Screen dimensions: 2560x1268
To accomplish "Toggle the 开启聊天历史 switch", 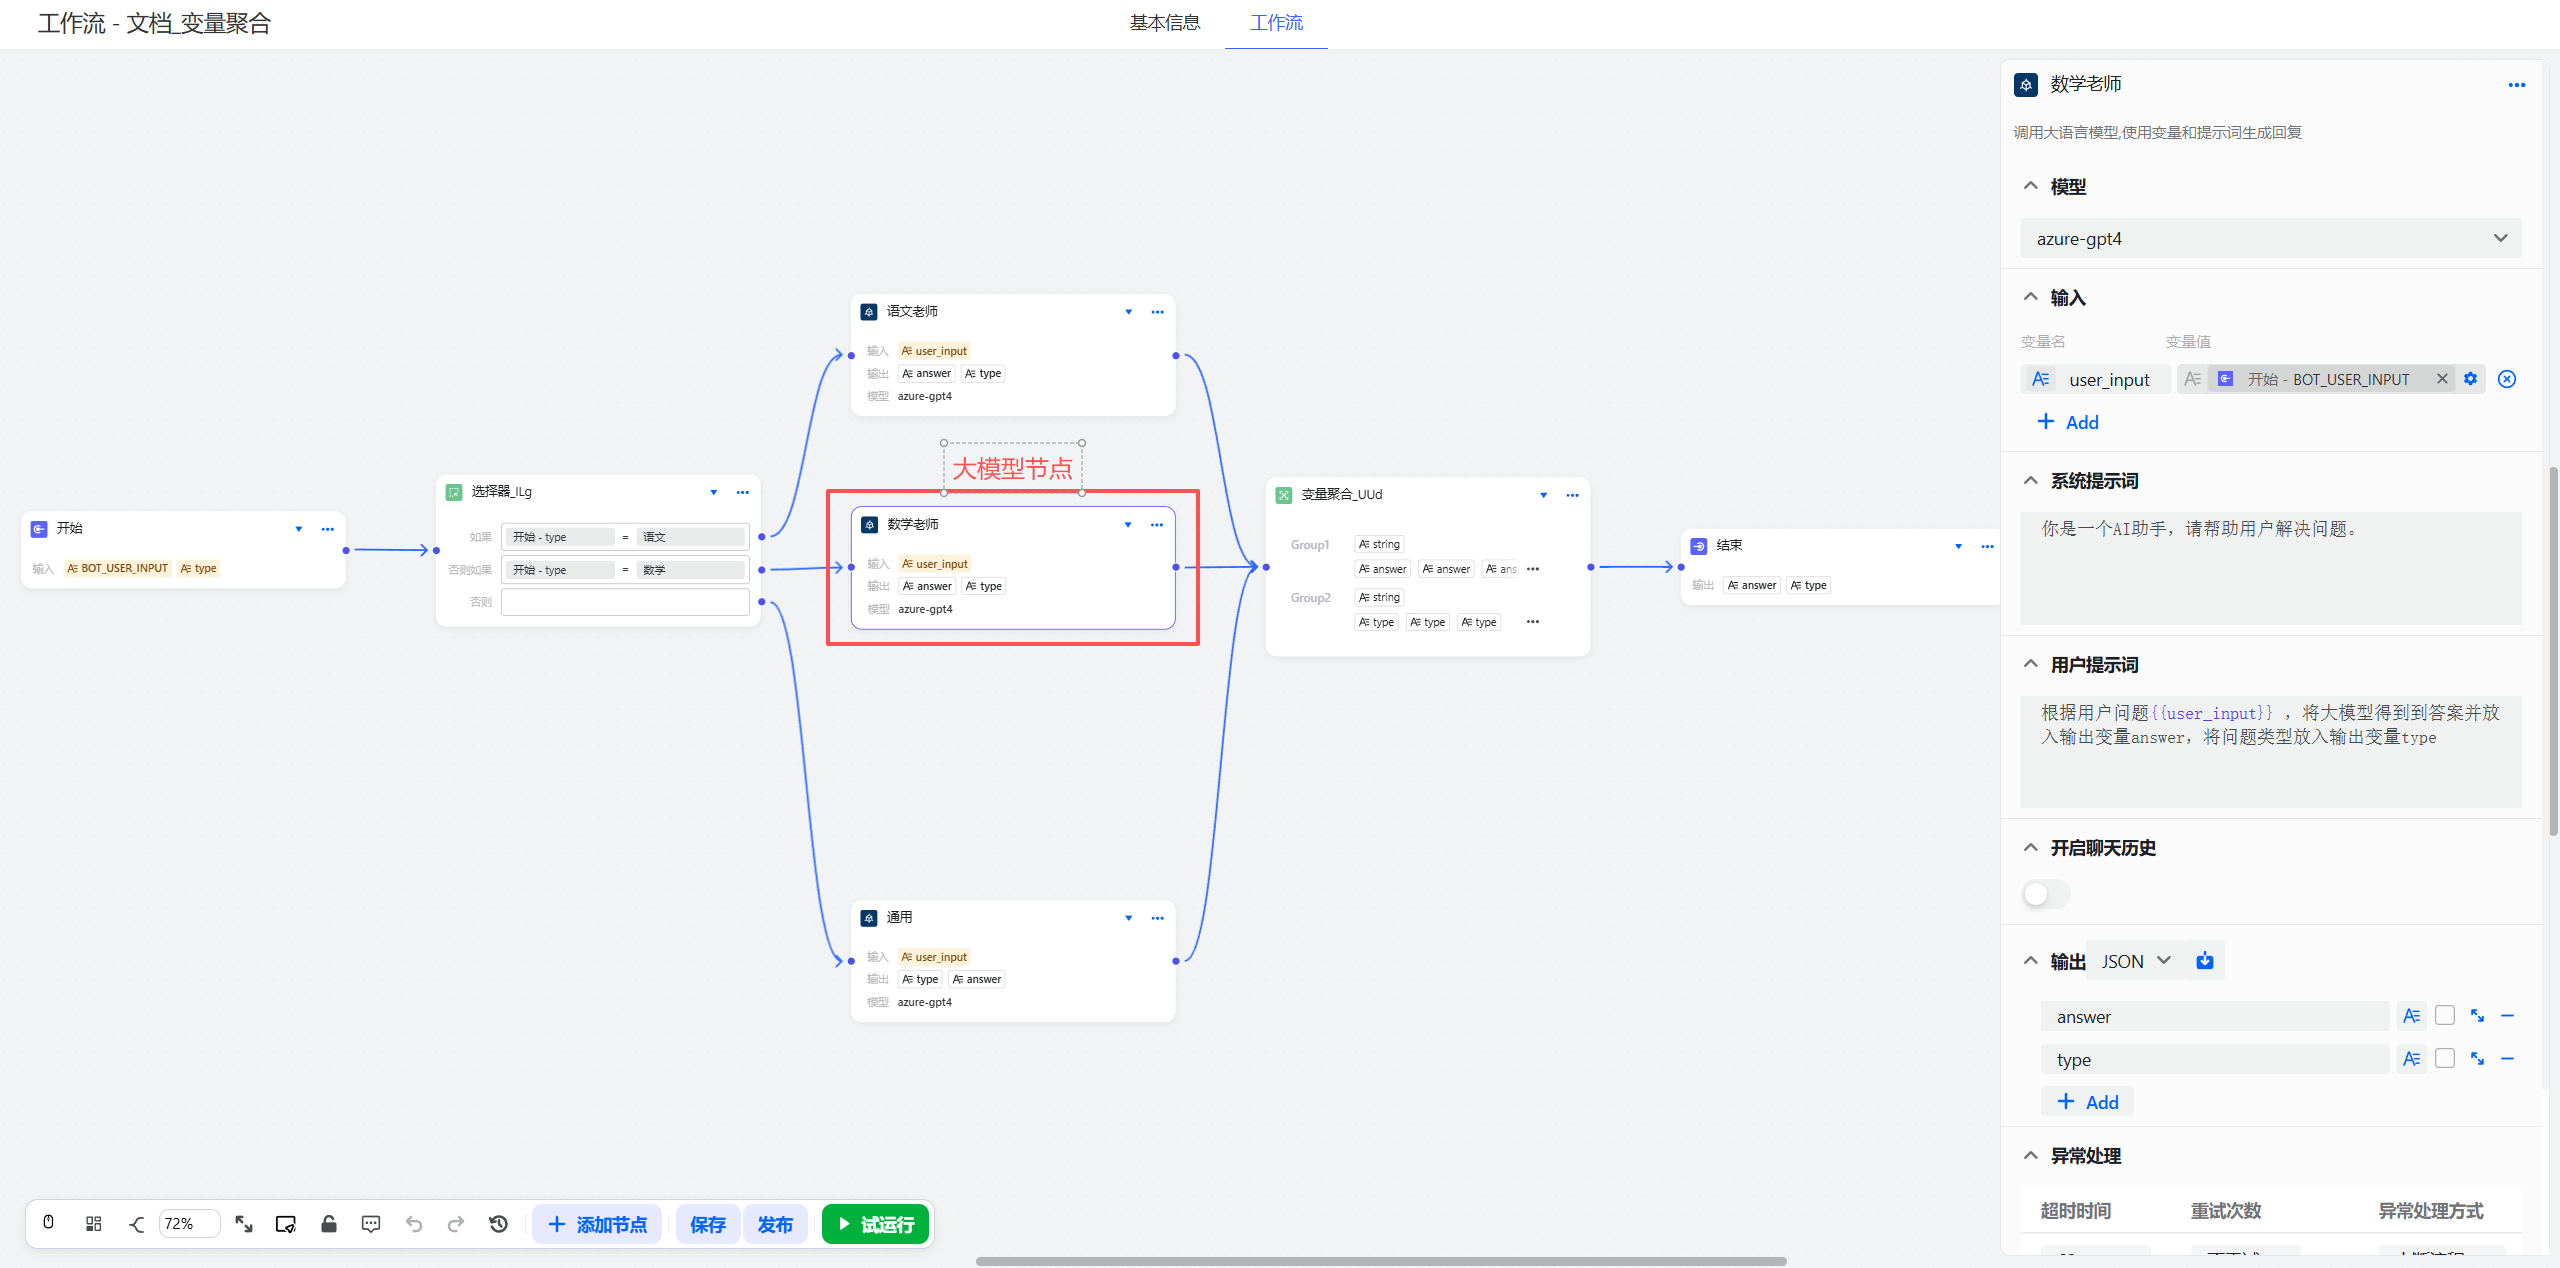I will (2044, 894).
